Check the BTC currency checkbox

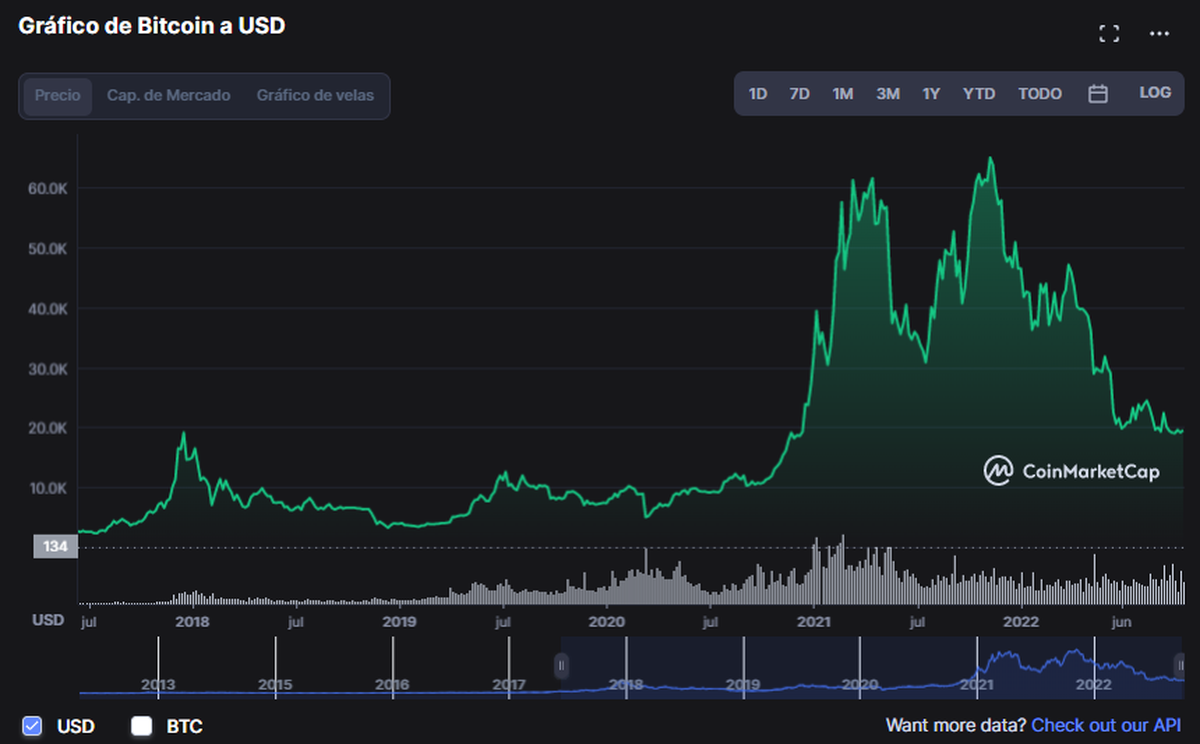click(141, 726)
